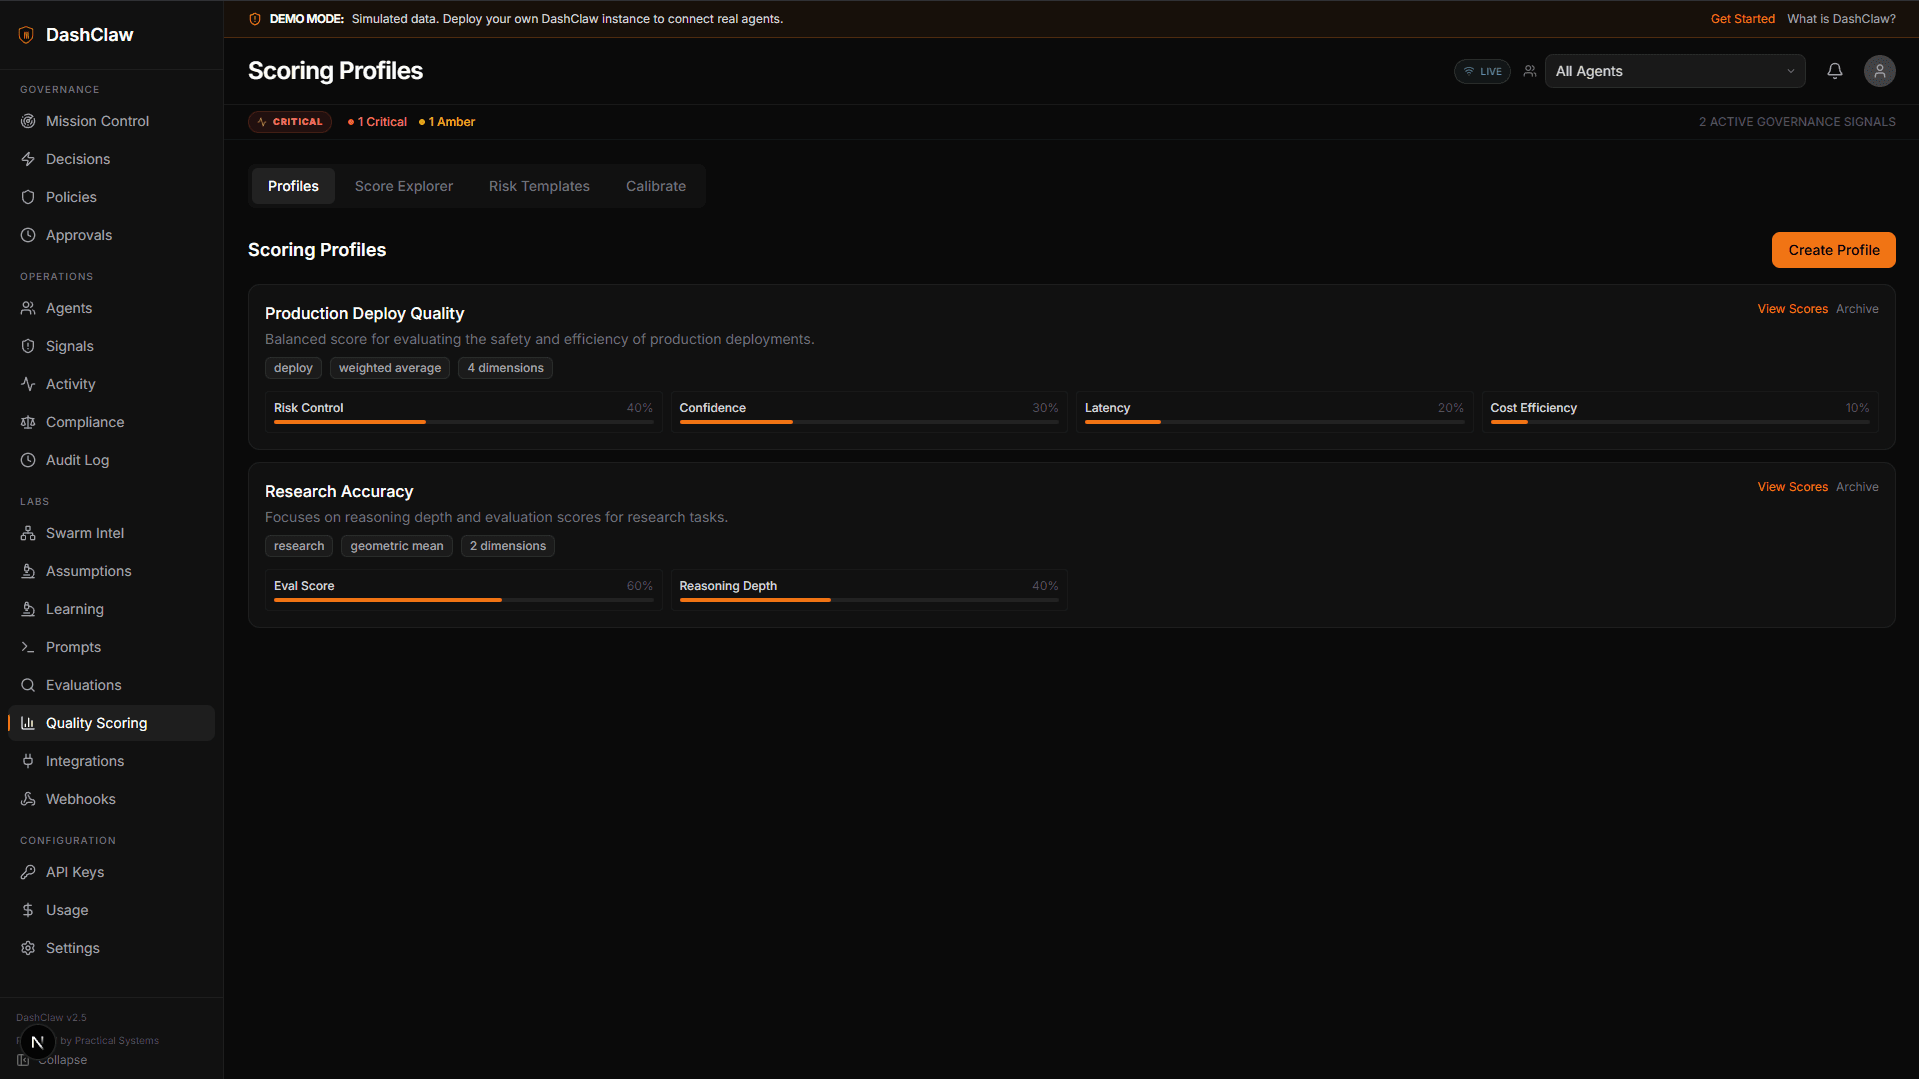
Task: Click the notifications bell icon
Action: 1834,71
